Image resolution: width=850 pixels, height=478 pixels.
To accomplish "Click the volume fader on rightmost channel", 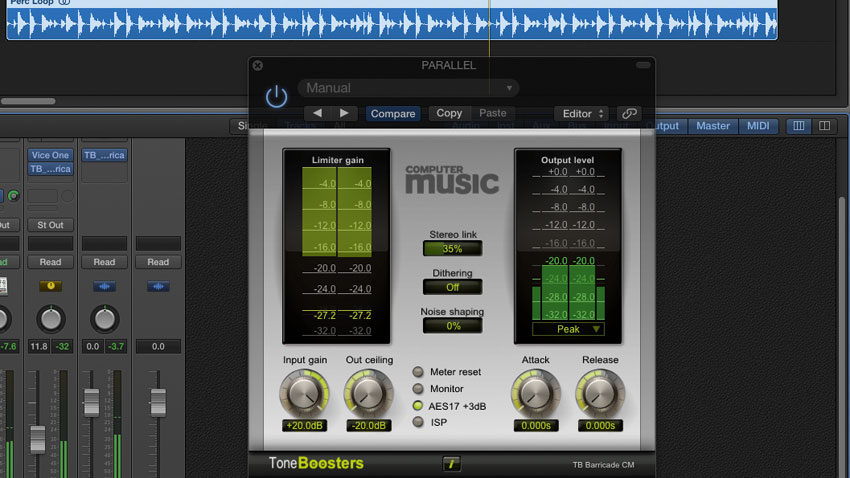I will 158,402.
